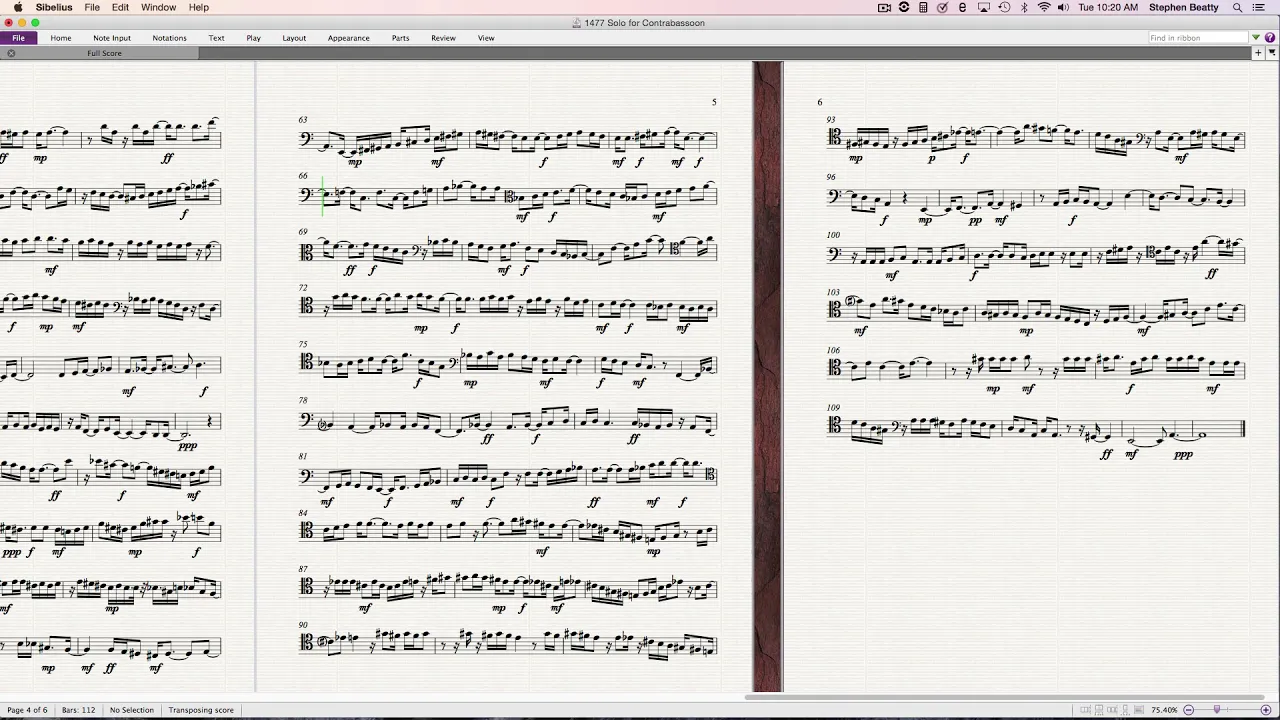Open the Review ribbon tab
Screen dimensions: 1280x720
click(x=443, y=38)
